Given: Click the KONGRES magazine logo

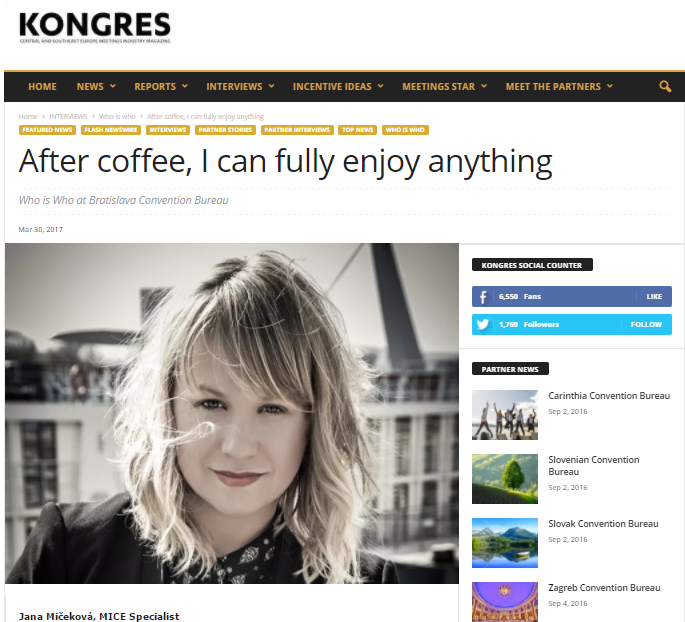Looking at the screenshot, I should (95, 28).
